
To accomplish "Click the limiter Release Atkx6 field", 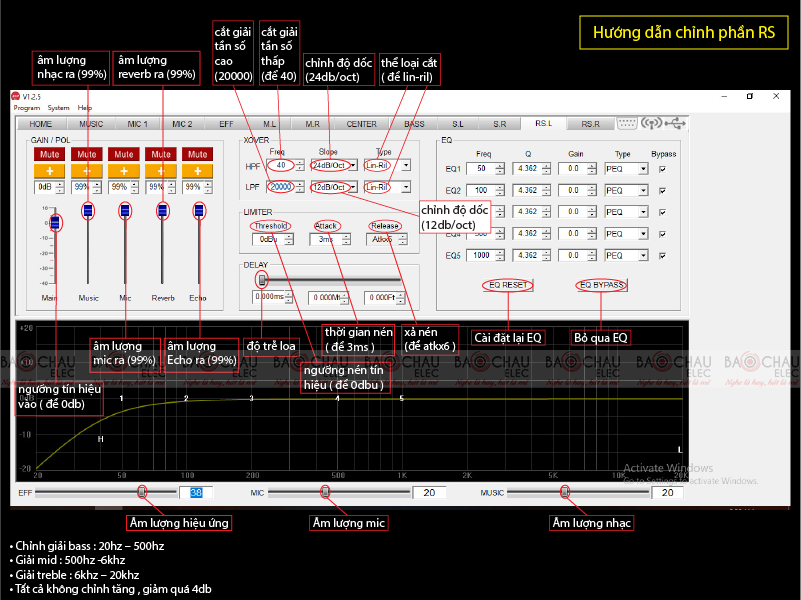I will coord(382,239).
